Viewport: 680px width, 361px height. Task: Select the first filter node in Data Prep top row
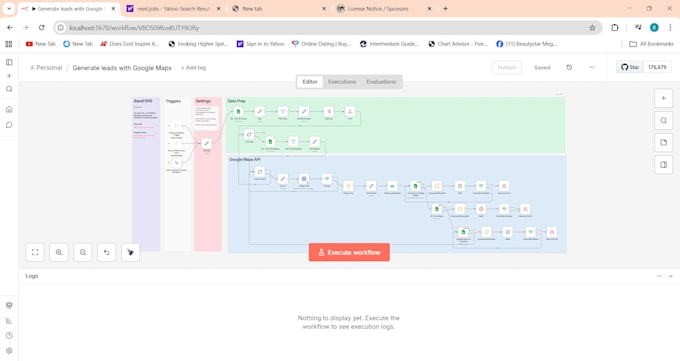coord(282,112)
